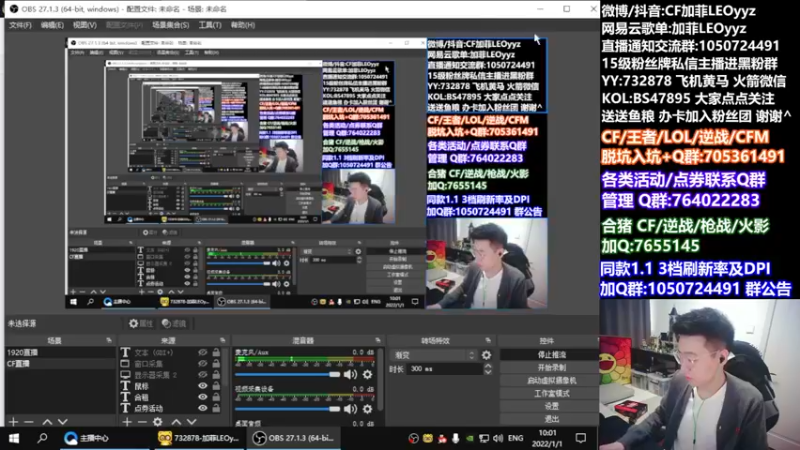The image size is (800, 450).
Task: Open source 滤镜 filters button
Action: [x=173, y=323]
